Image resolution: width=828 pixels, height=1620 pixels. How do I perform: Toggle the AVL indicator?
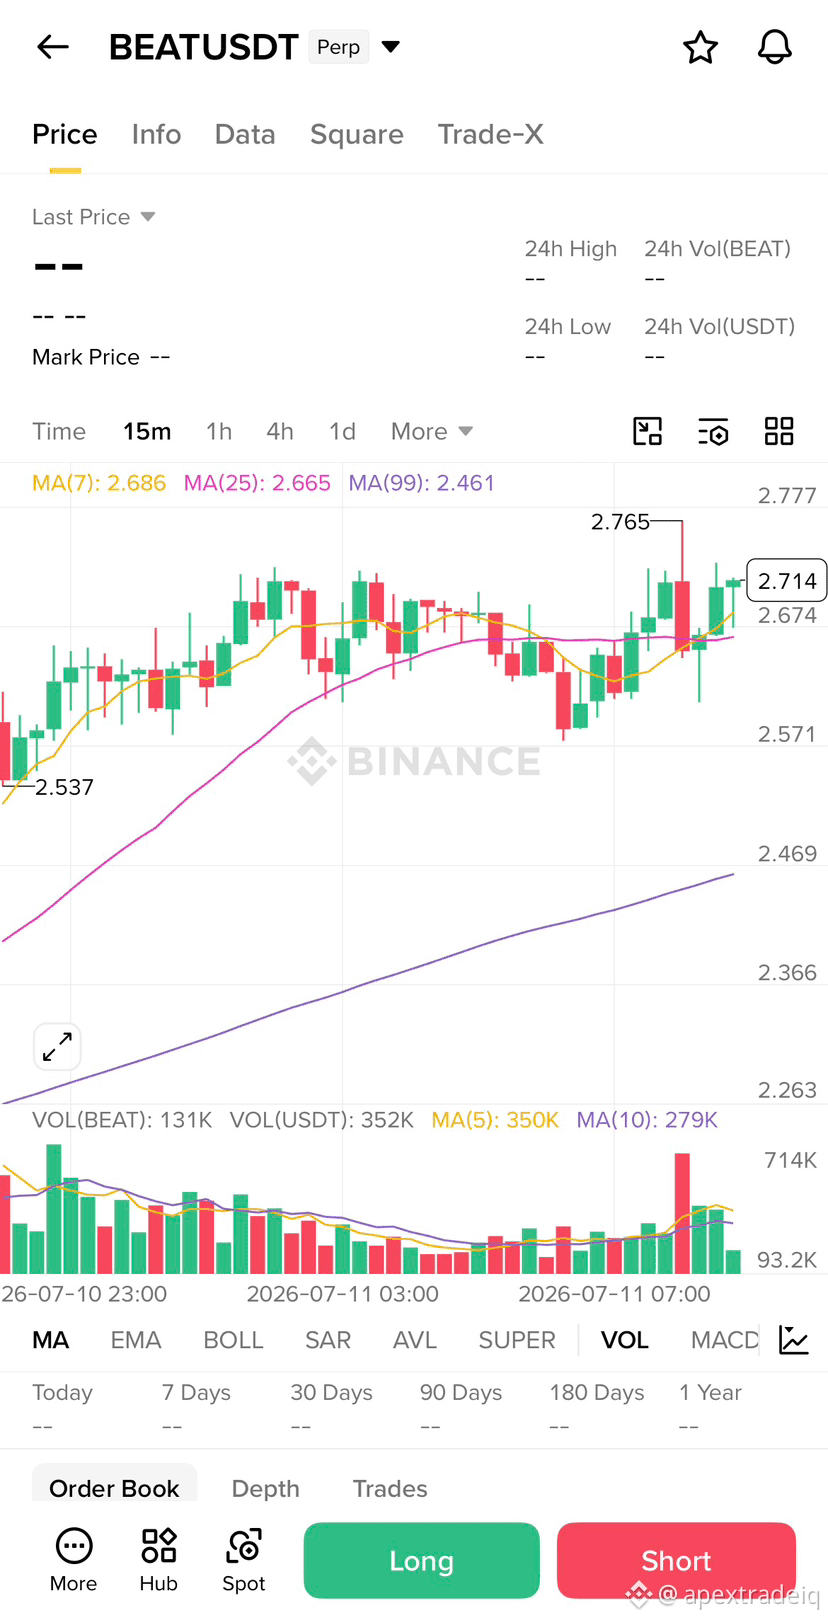point(415,1340)
